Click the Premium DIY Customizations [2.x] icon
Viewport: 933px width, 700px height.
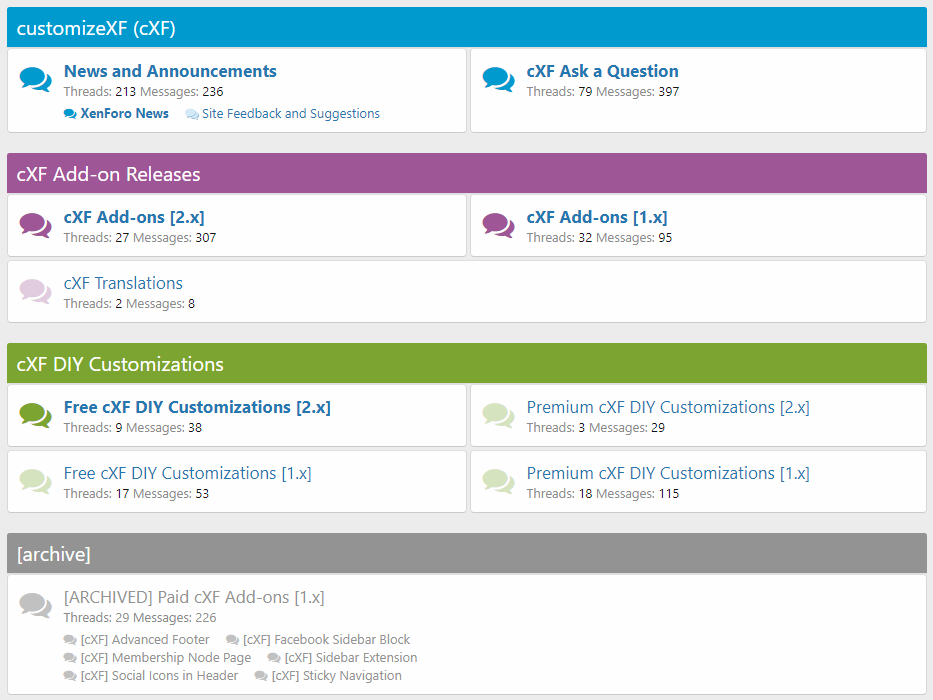(498, 416)
